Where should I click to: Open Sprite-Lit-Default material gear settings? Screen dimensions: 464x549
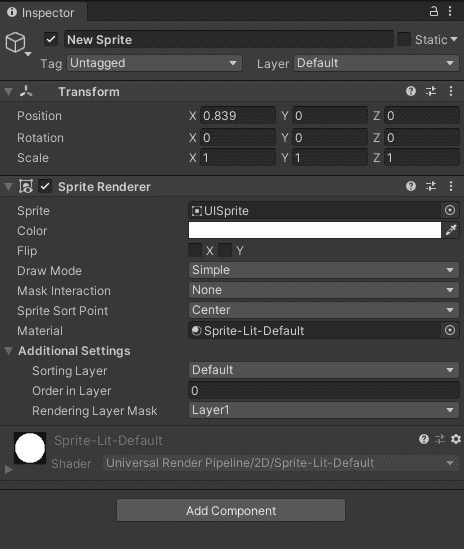click(456, 439)
